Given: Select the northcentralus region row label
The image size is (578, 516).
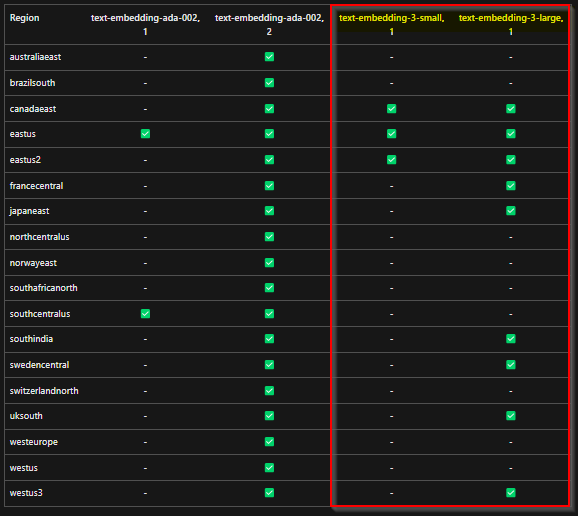Looking at the screenshot, I should pyautogui.click(x=39, y=237).
